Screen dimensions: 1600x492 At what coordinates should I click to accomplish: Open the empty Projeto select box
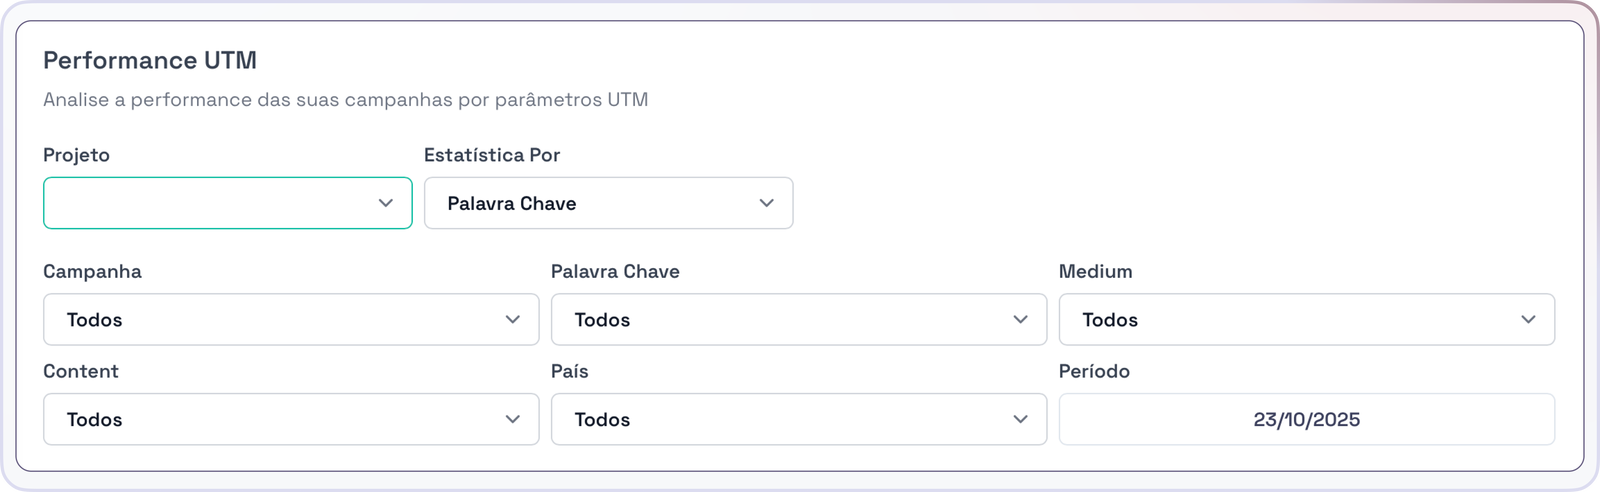[x=210, y=203]
